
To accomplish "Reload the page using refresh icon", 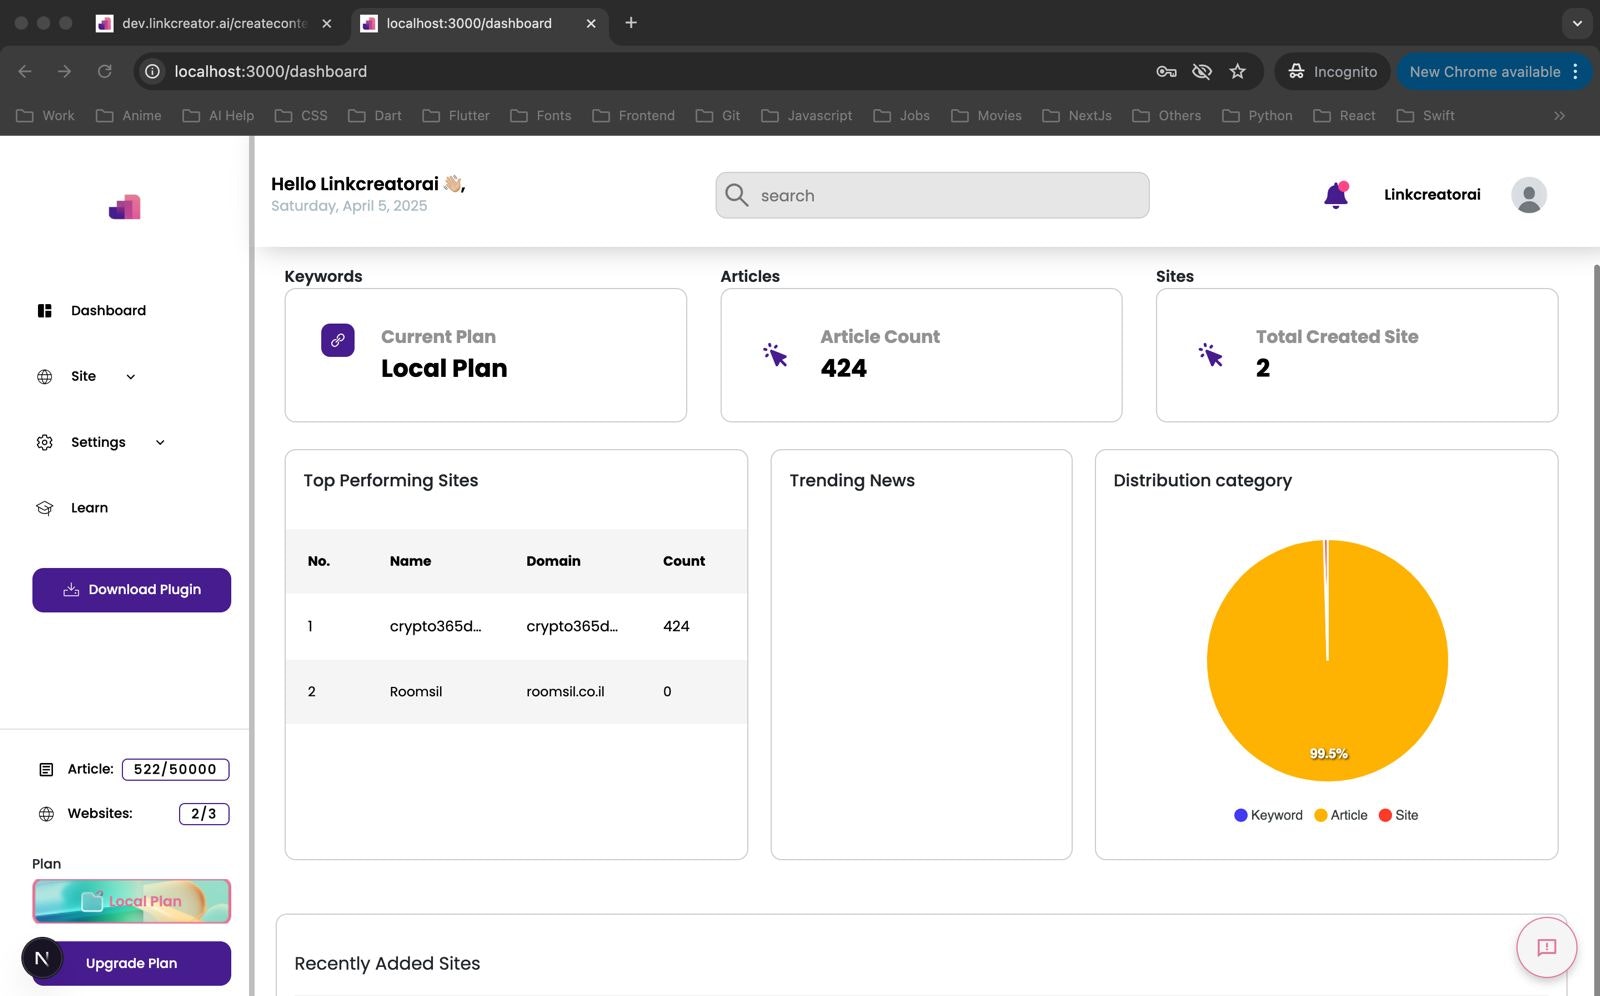I will 104,71.
